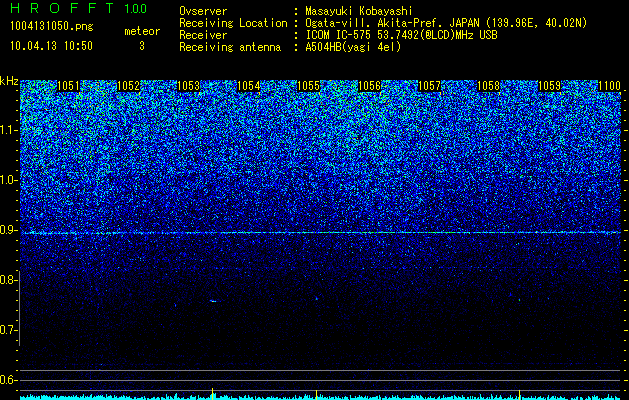Click the meteor count label

(x=142, y=31)
